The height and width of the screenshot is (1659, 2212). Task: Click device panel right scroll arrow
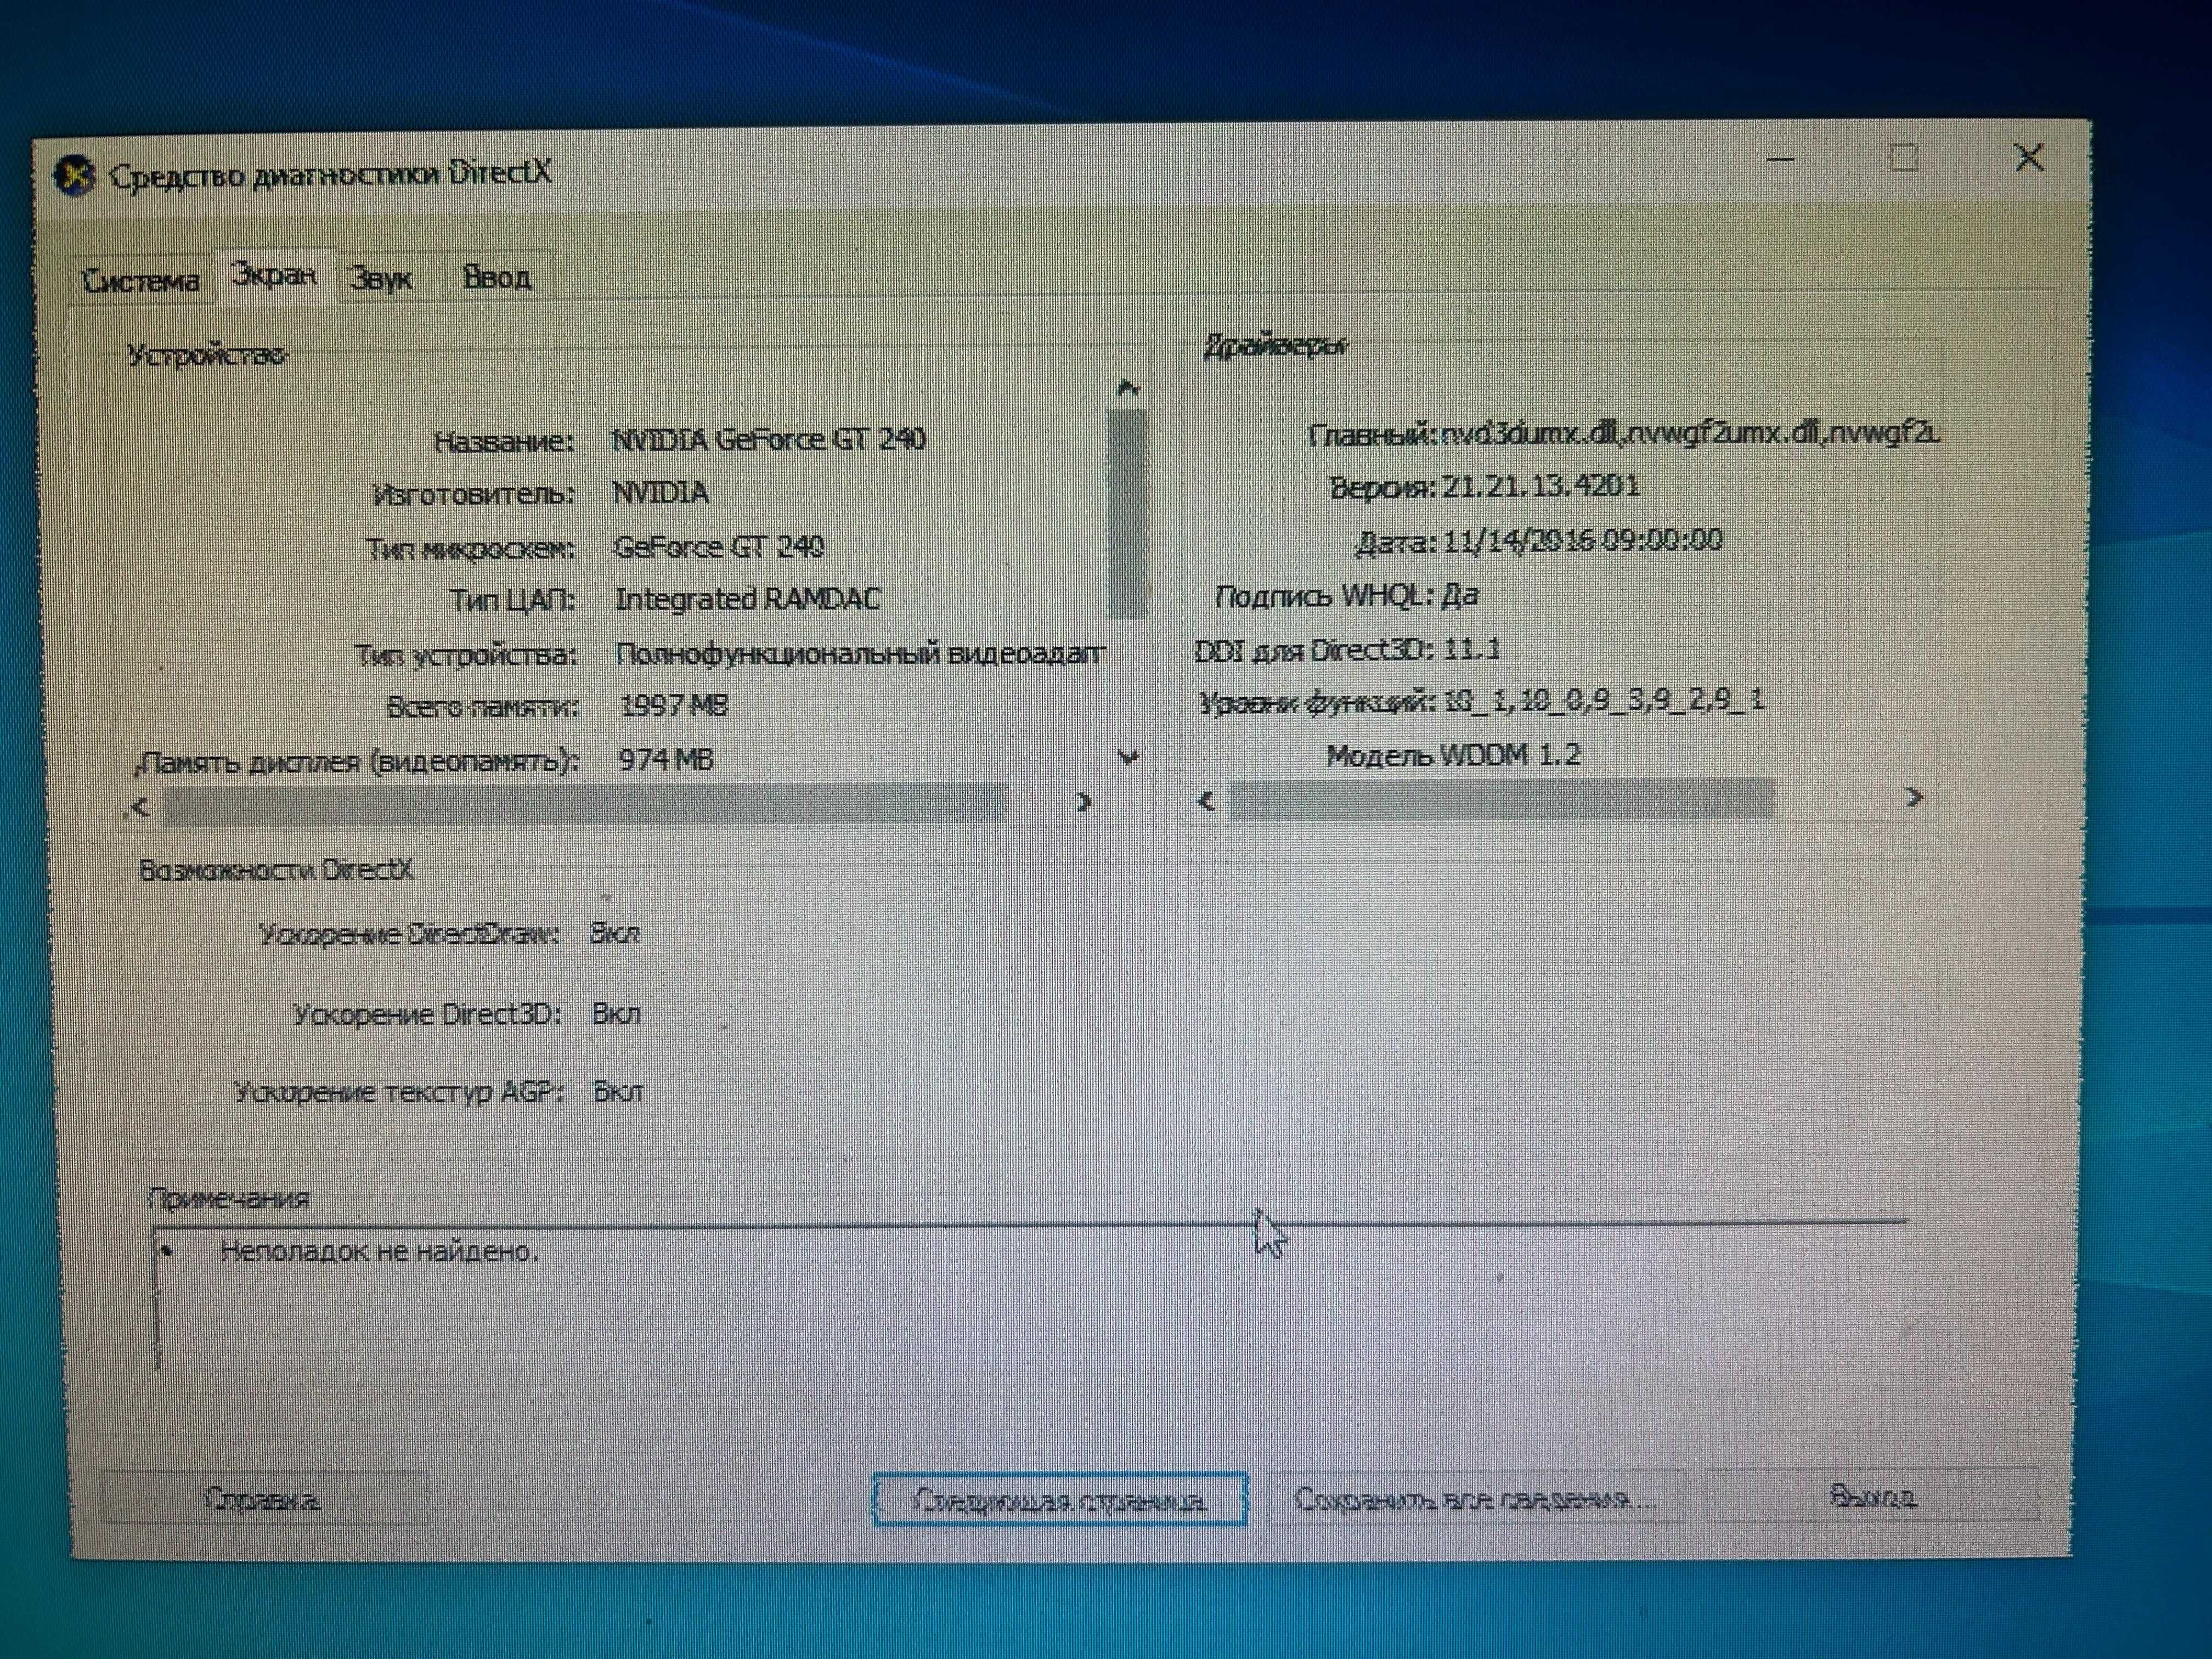click(x=1083, y=802)
